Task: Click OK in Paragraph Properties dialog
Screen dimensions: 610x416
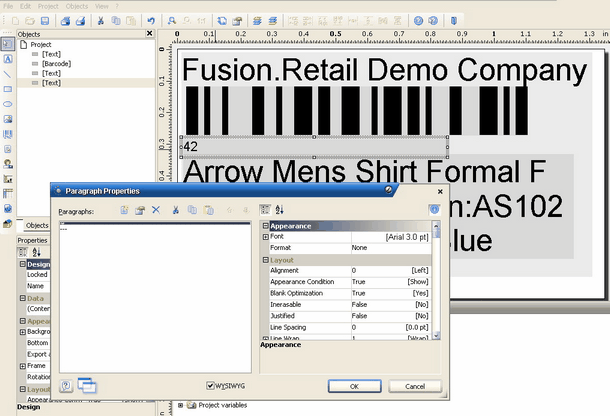Action: pos(354,386)
